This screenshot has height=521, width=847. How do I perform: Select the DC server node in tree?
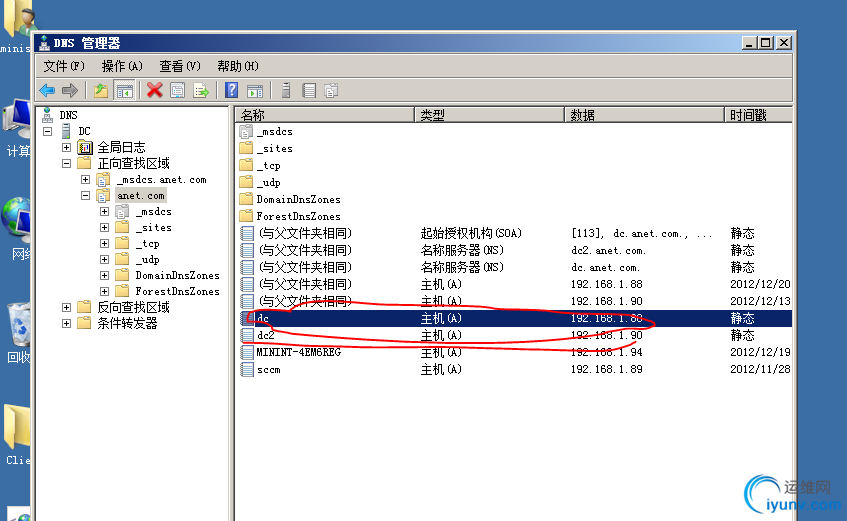click(x=84, y=131)
